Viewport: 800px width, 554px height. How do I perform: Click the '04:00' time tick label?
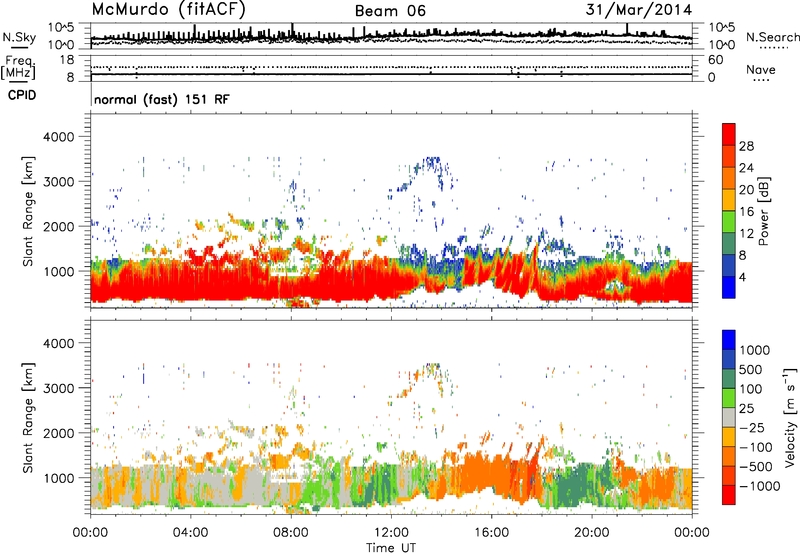[x=190, y=533]
